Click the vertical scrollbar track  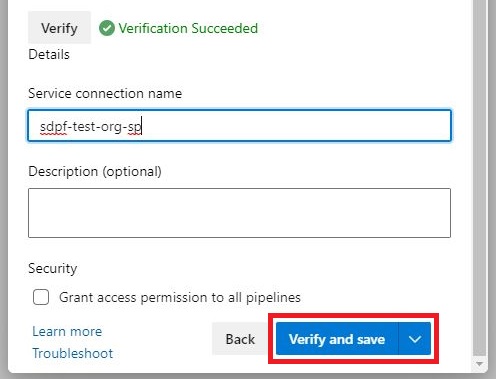pyautogui.click(x=479, y=177)
